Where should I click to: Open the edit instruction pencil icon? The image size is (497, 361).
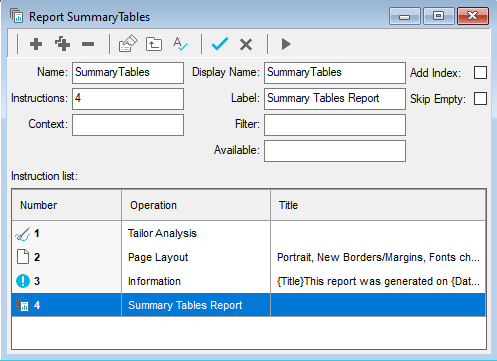coord(128,44)
